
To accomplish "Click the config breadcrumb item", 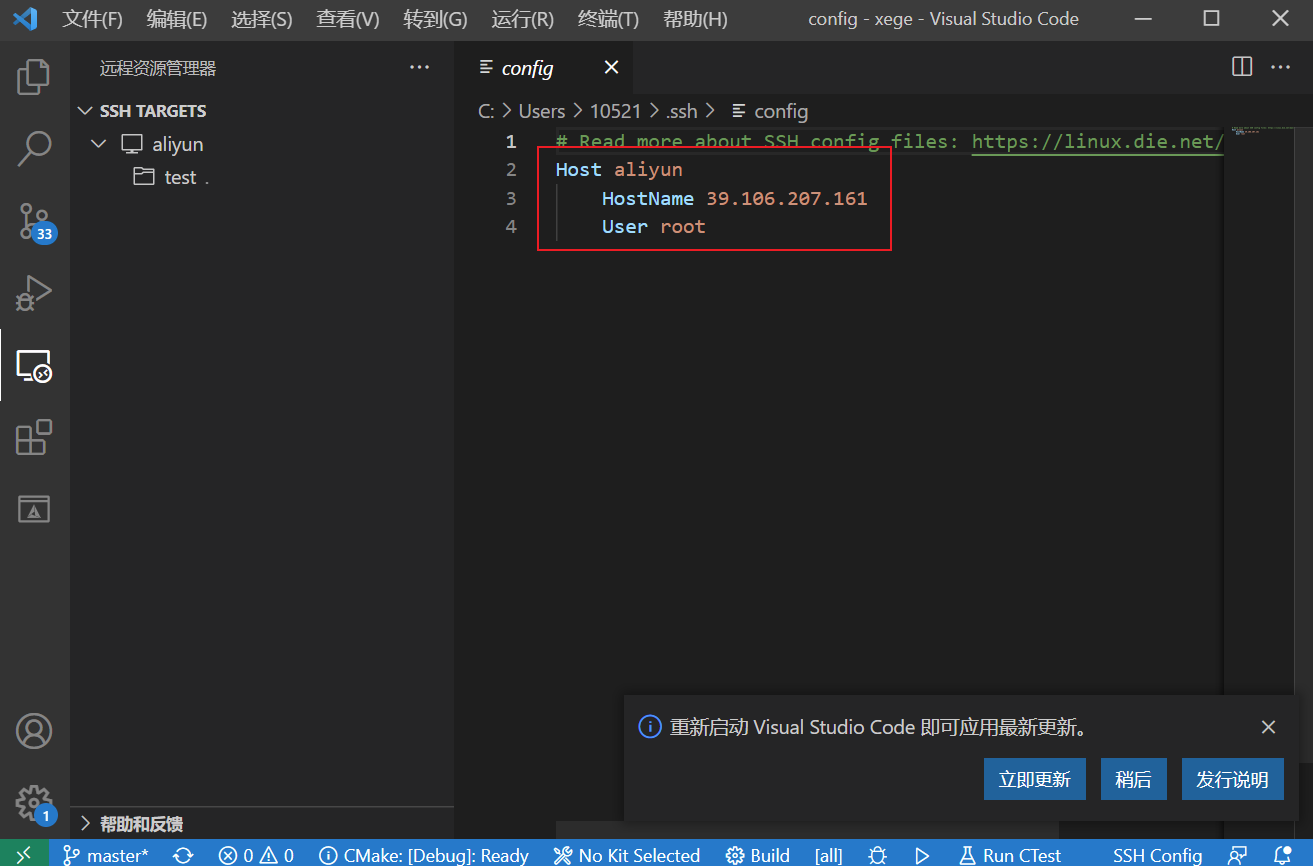I will (x=769, y=111).
